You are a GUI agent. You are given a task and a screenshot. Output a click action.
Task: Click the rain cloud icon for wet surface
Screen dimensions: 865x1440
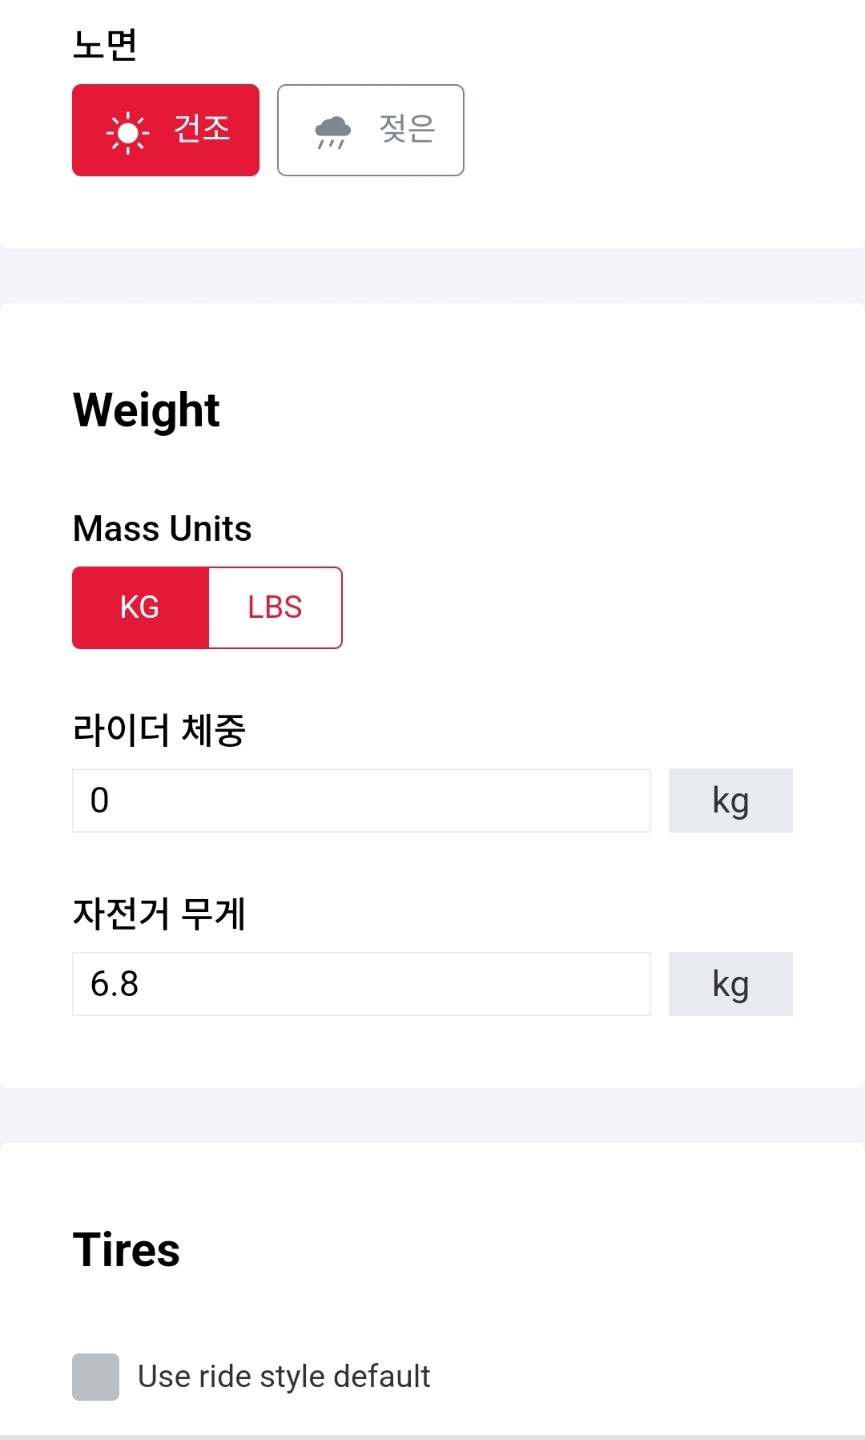coord(332,132)
